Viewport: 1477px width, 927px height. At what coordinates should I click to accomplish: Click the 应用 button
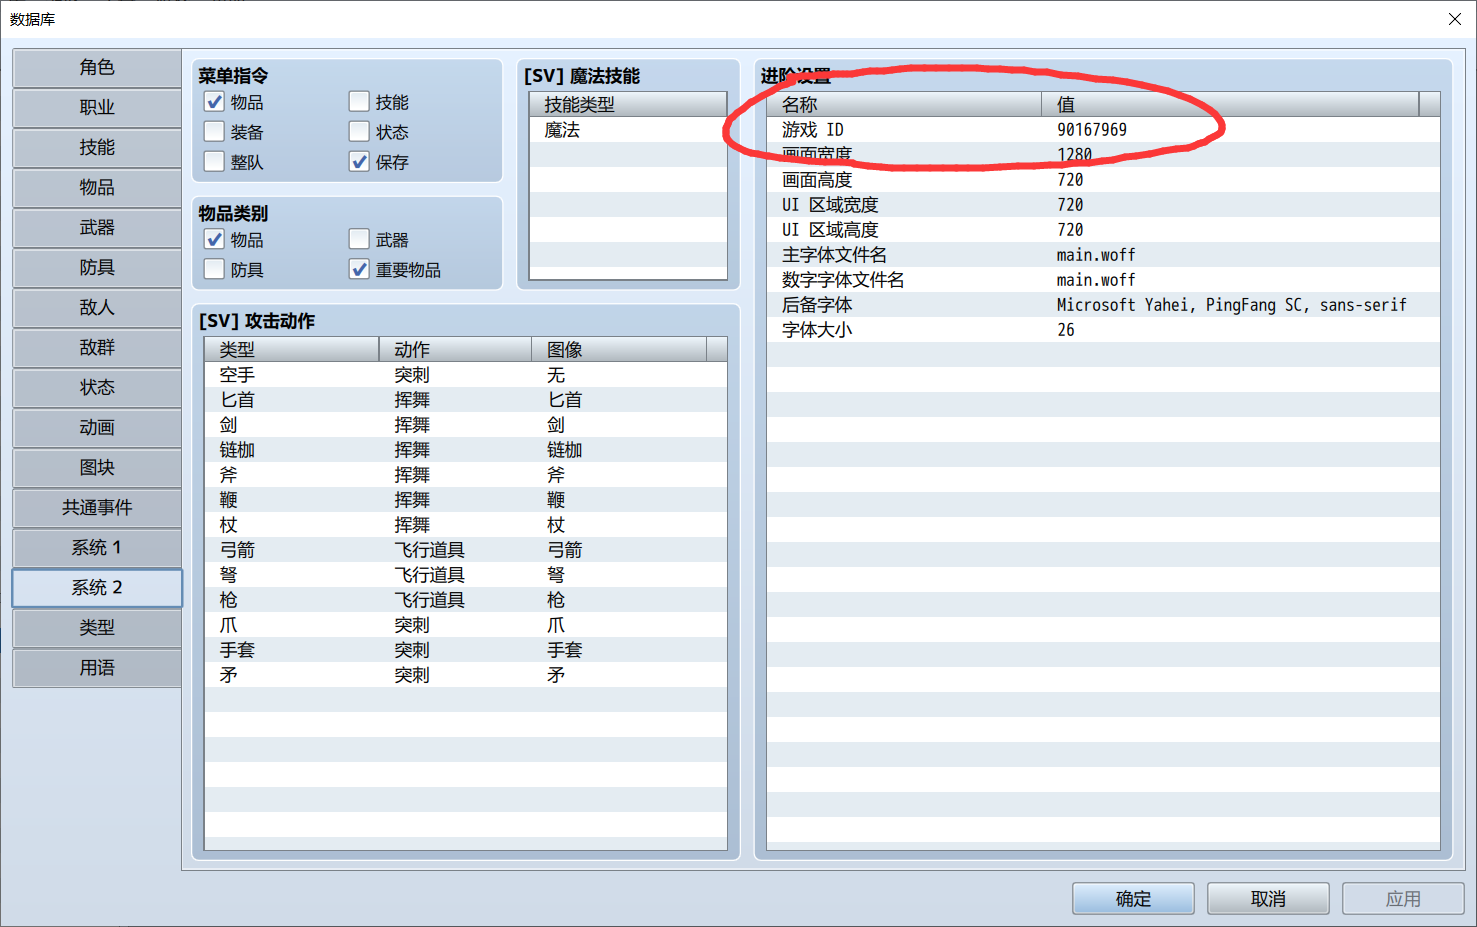1403,899
